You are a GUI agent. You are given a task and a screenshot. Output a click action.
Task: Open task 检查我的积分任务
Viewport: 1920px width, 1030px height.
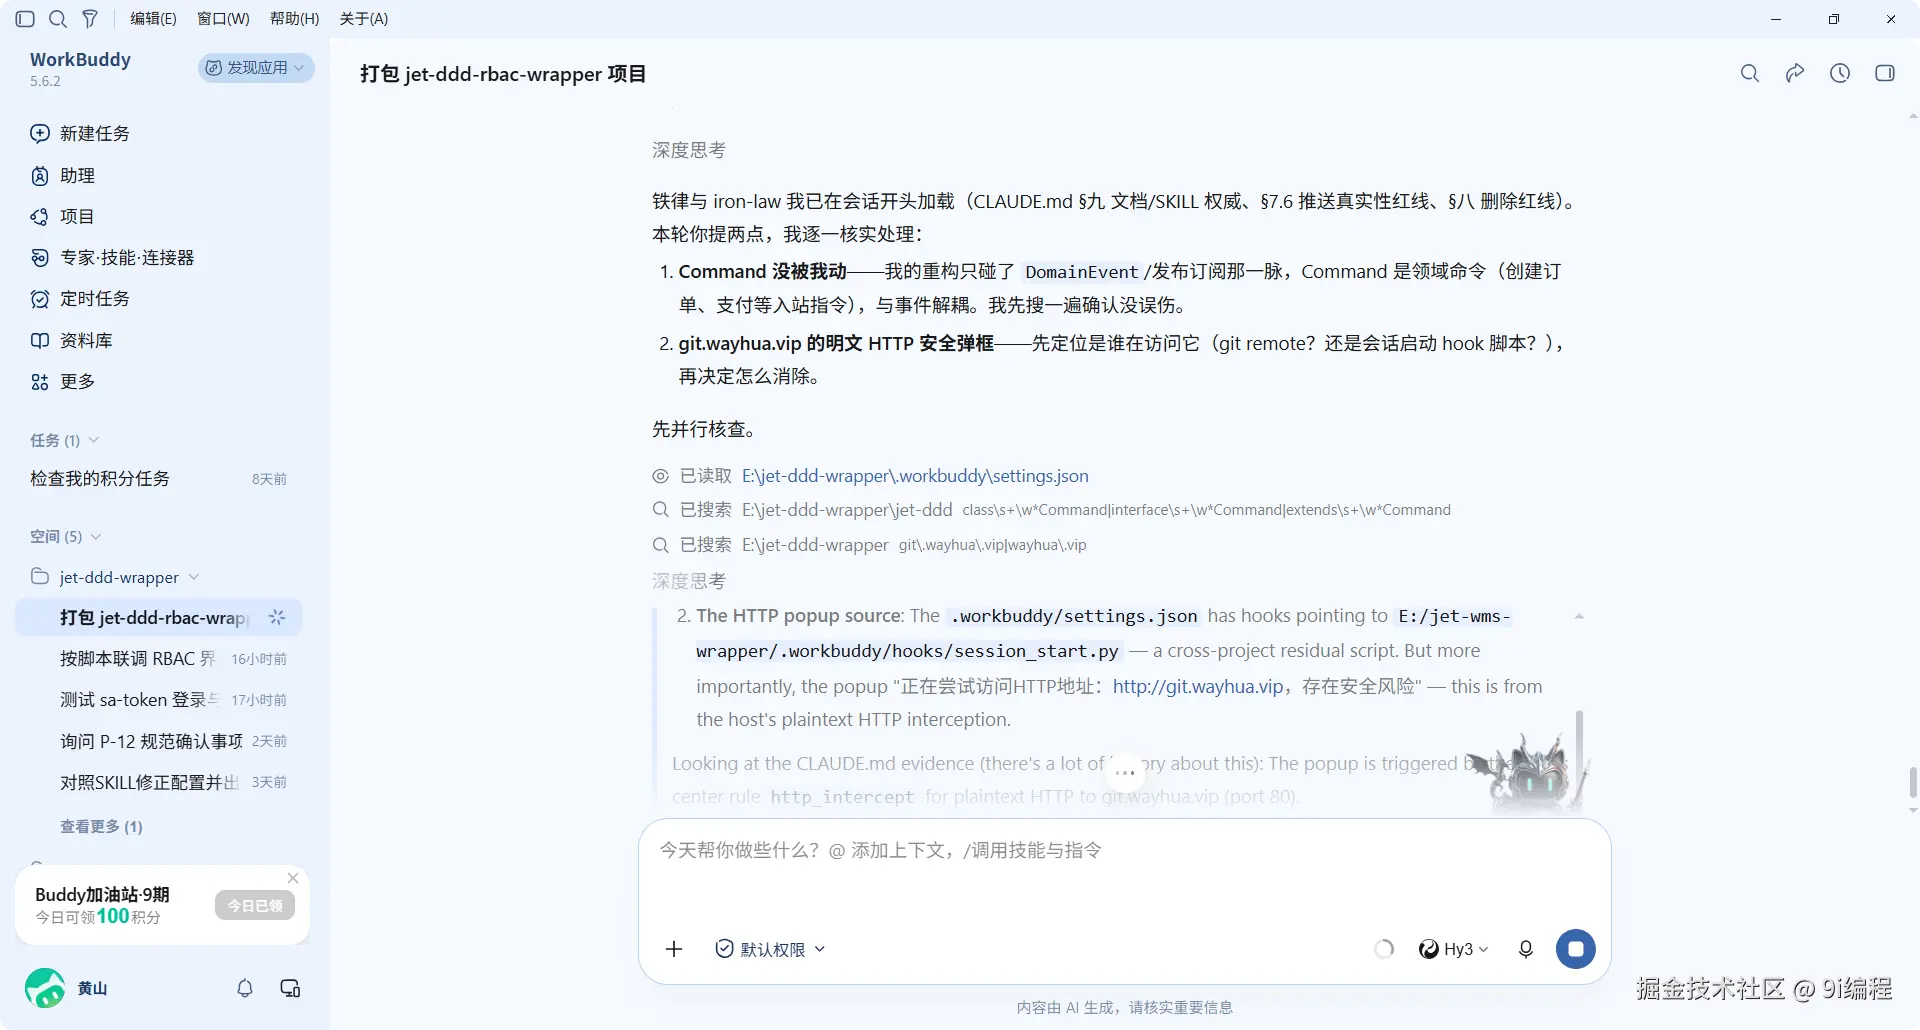tap(158, 478)
